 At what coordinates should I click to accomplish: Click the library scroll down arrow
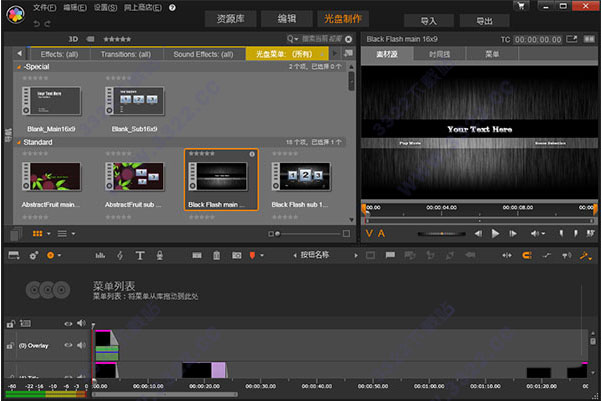click(351, 220)
